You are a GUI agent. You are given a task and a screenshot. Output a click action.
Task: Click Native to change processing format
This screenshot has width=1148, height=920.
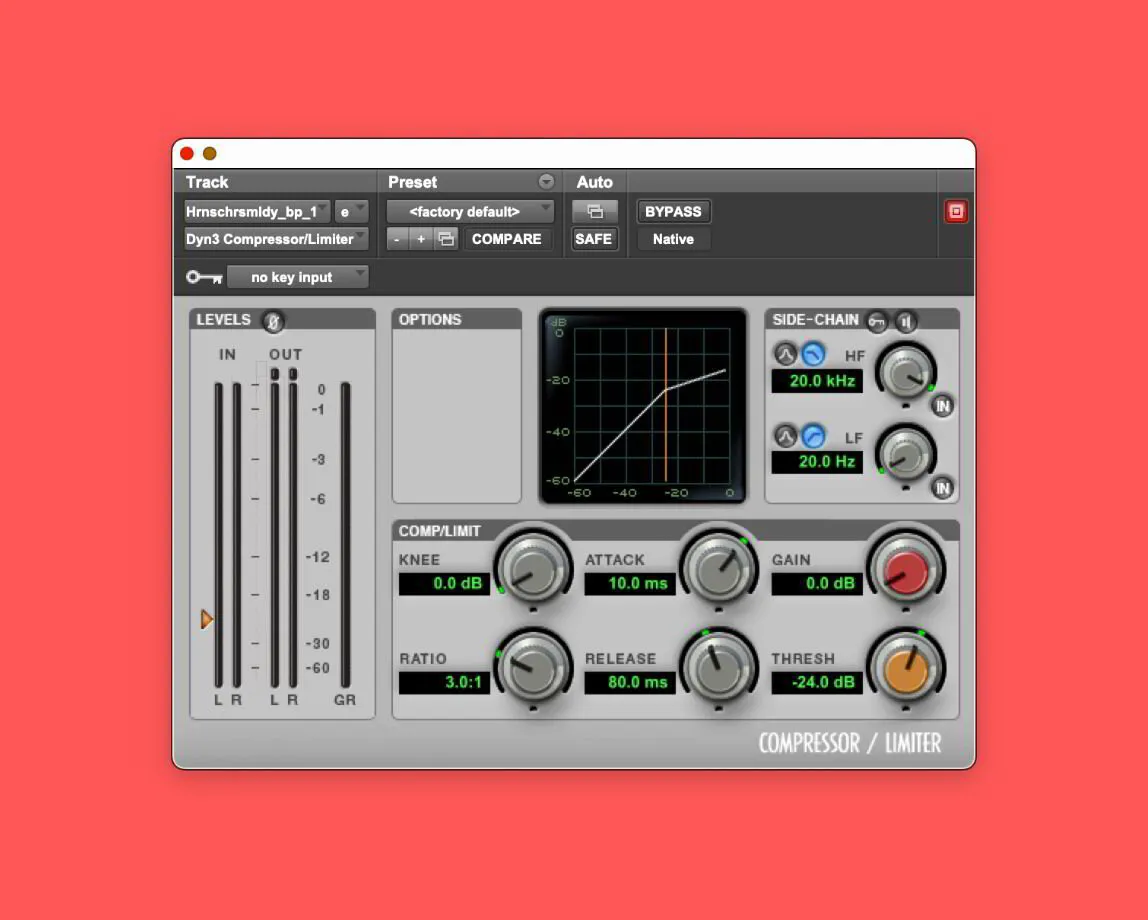672,239
